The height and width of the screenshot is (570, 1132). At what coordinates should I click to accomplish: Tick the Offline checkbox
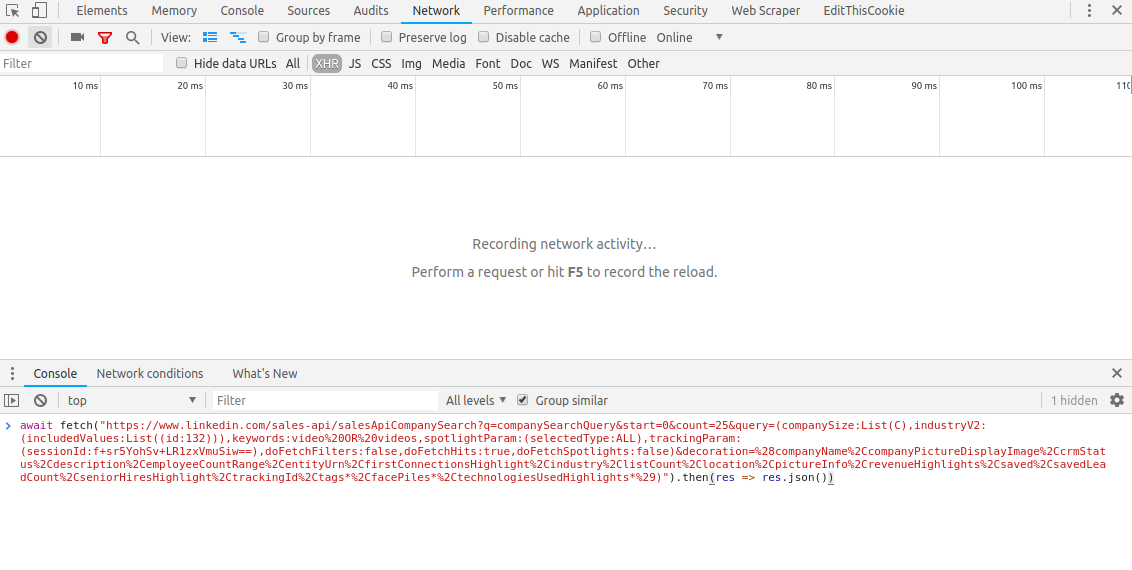(596, 37)
